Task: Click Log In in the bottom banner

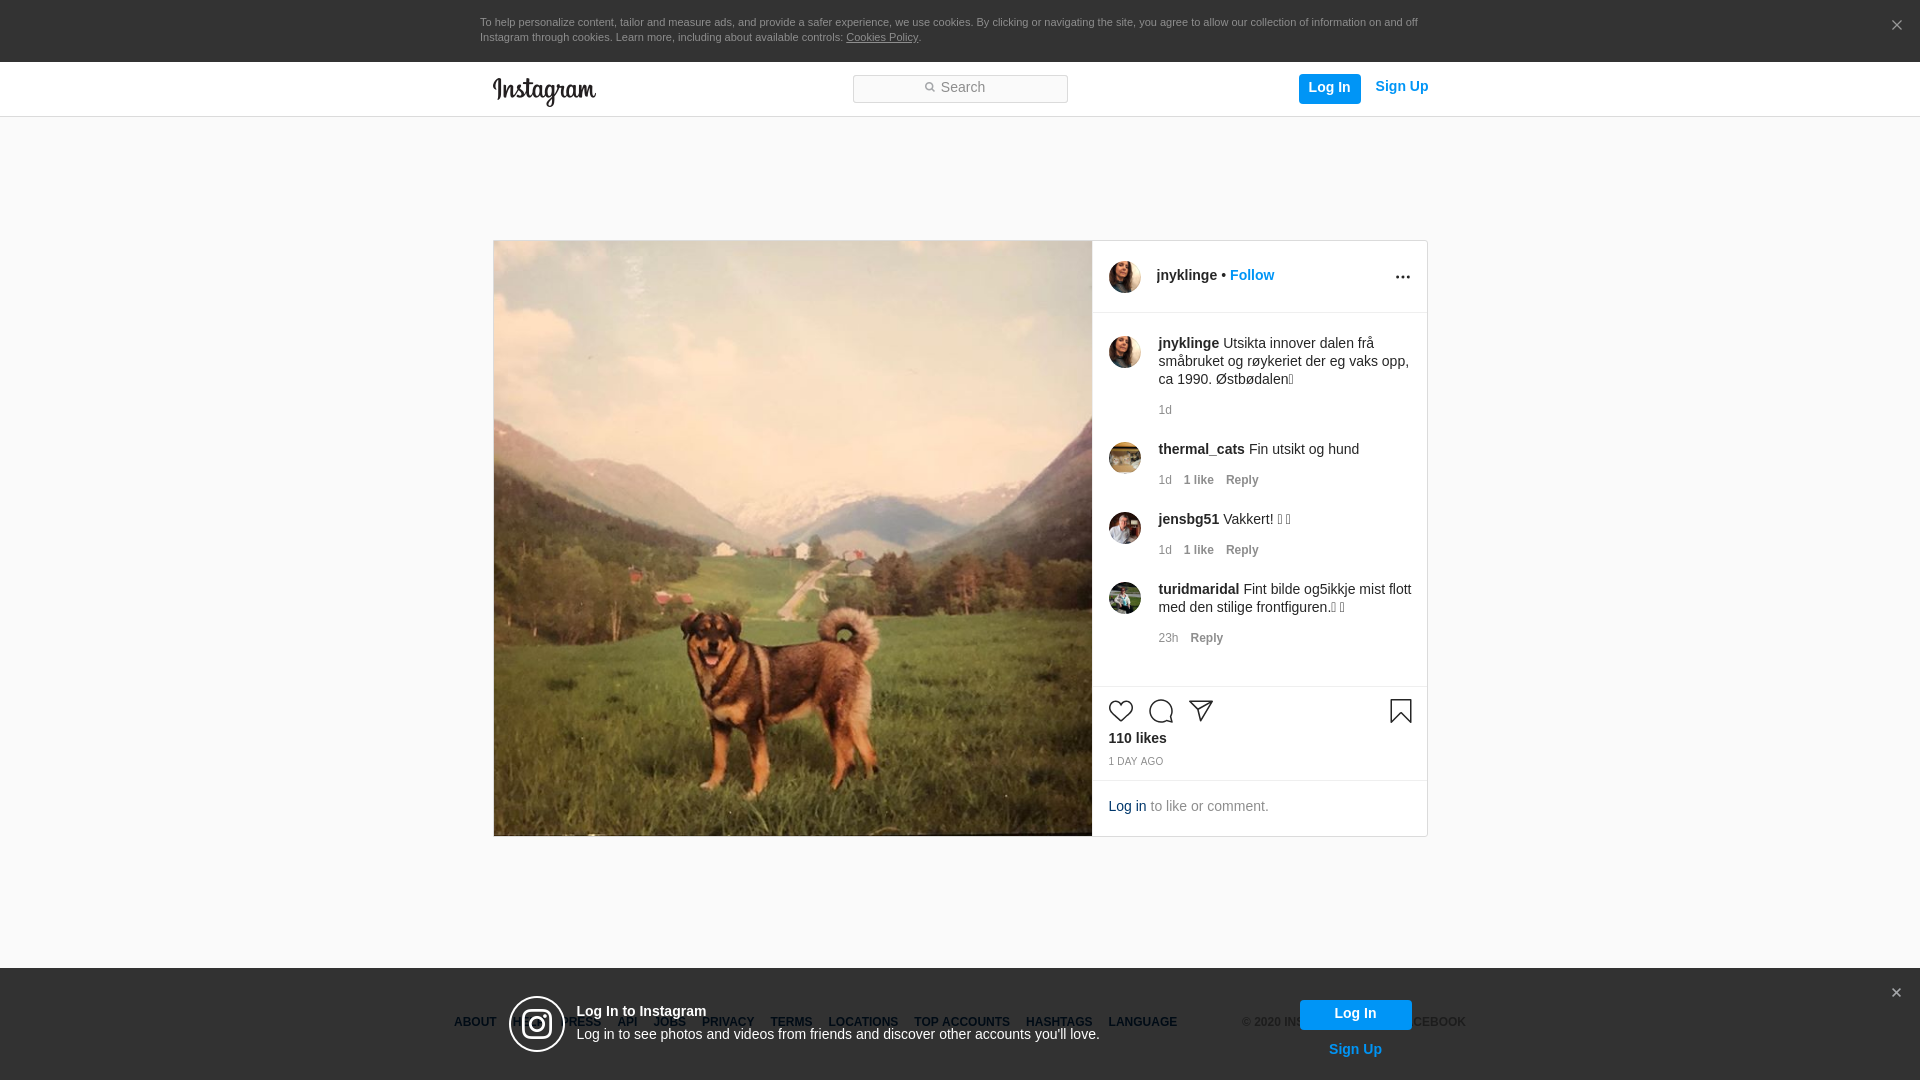Action: click(1355, 1014)
